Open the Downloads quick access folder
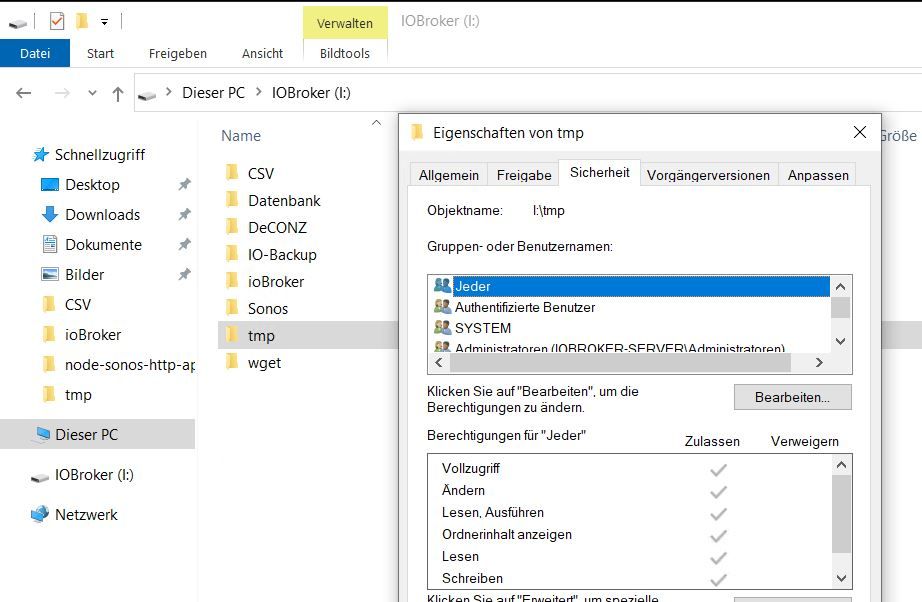Image resolution: width=922 pixels, height=602 pixels. (102, 215)
